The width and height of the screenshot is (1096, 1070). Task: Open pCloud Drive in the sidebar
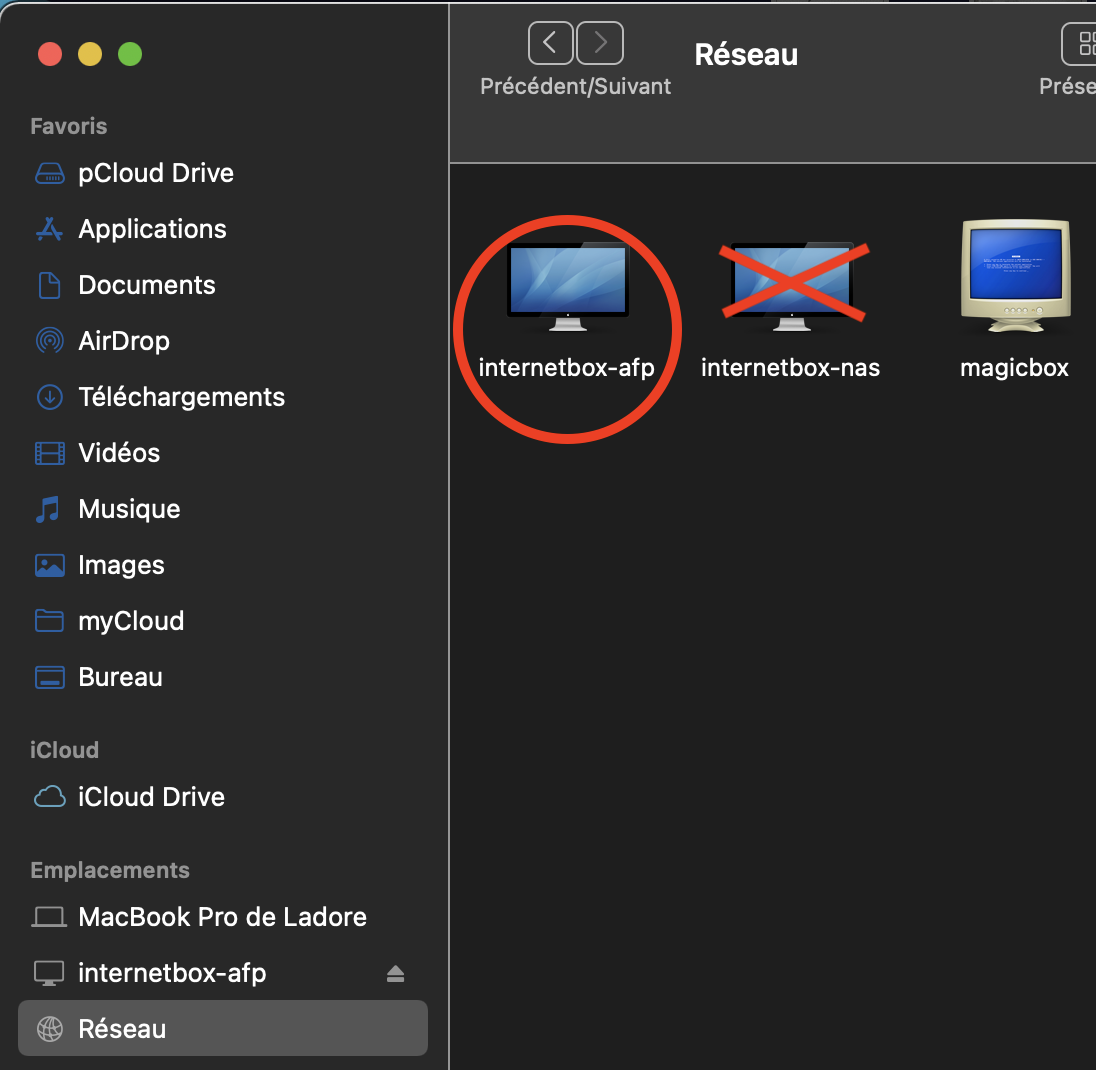(155, 173)
